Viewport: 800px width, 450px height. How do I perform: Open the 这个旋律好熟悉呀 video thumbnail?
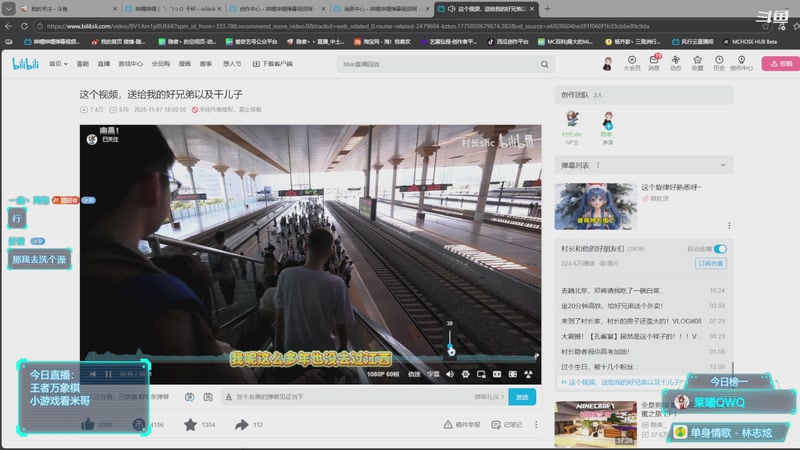coord(595,206)
